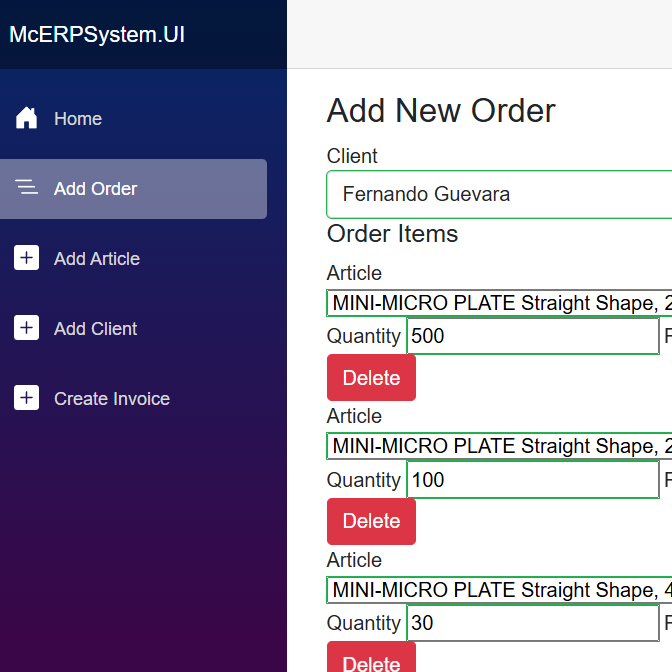Click the plus icon beside Add Article
This screenshot has height=672, width=672.
click(x=27, y=258)
